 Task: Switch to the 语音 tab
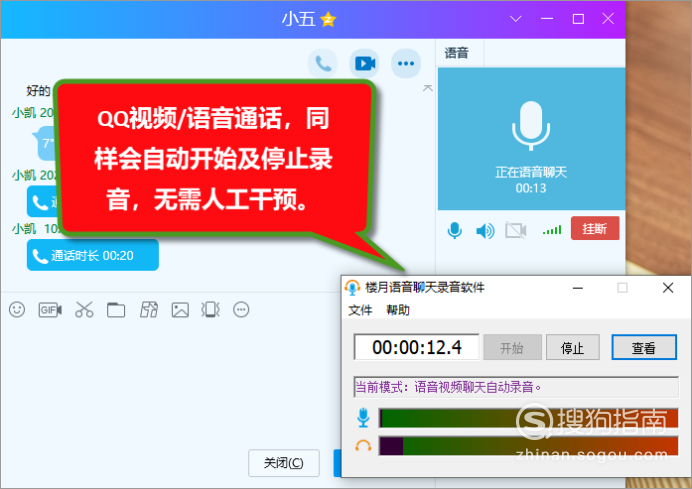click(457, 53)
